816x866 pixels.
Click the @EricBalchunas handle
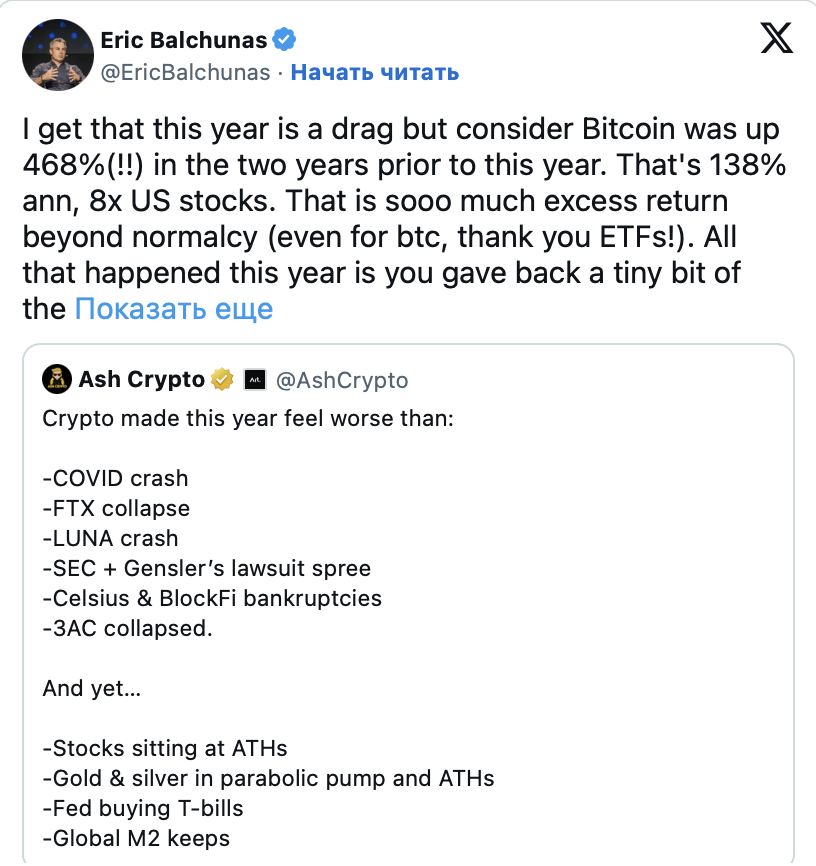point(186,72)
